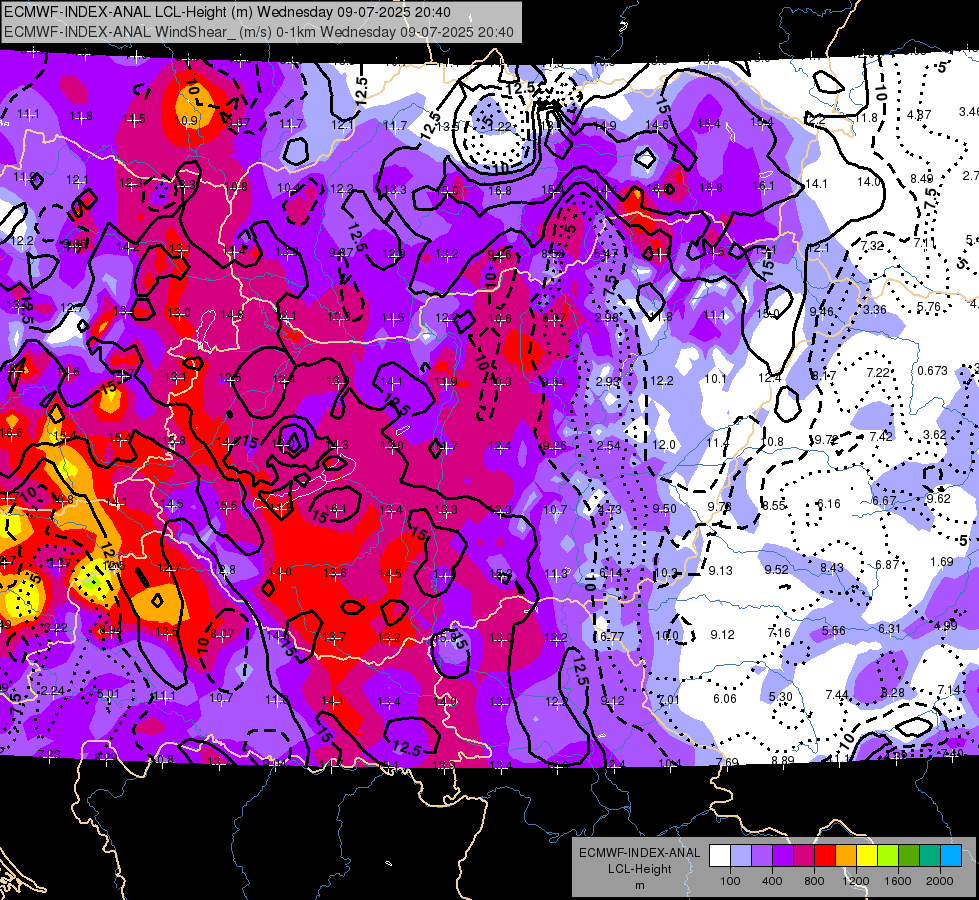Click the legend tick label 800
Image resolution: width=979 pixels, height=900 pixels.
click(x=814, y=881)
